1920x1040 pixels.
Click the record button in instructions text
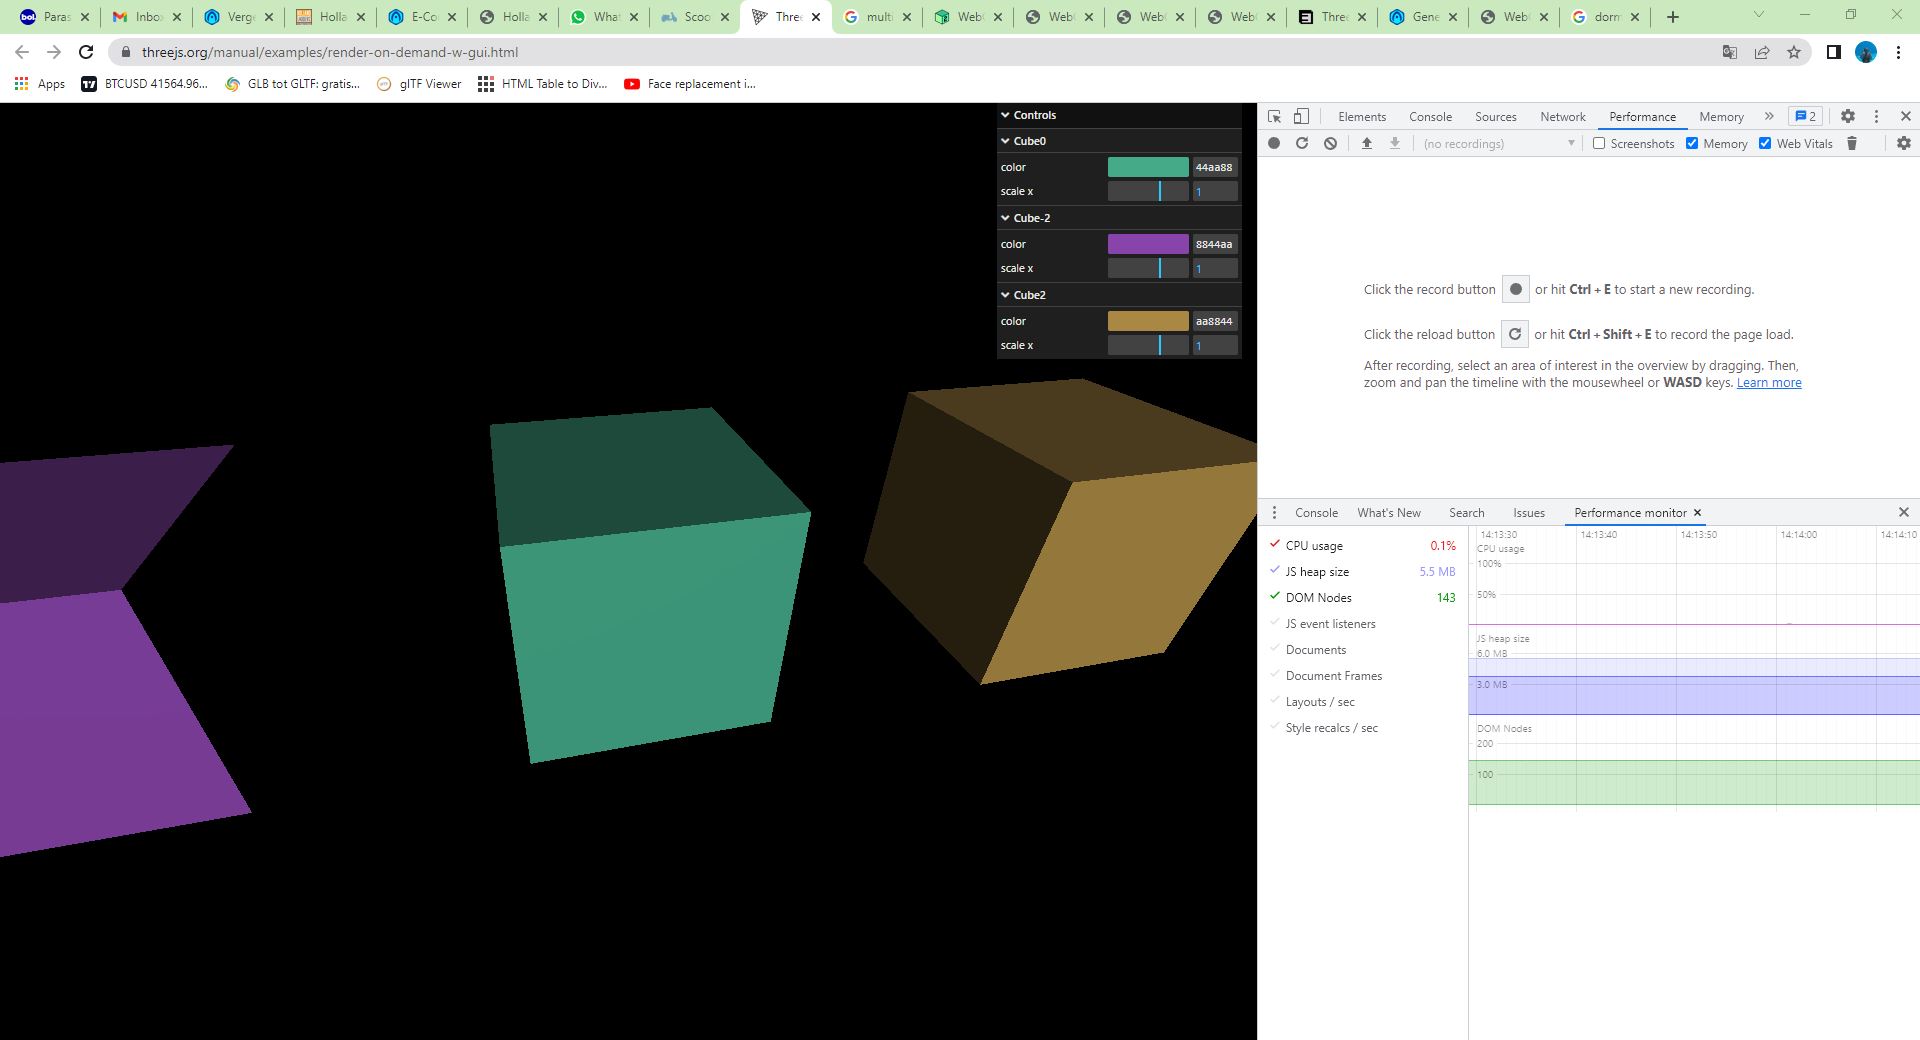click(1516, 289)
